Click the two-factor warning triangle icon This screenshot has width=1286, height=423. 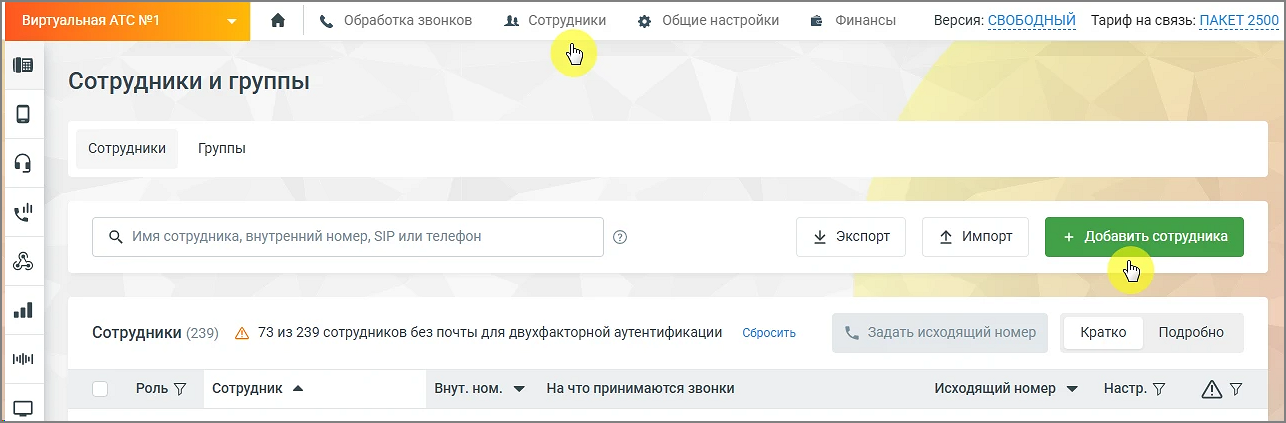point(241,333)
